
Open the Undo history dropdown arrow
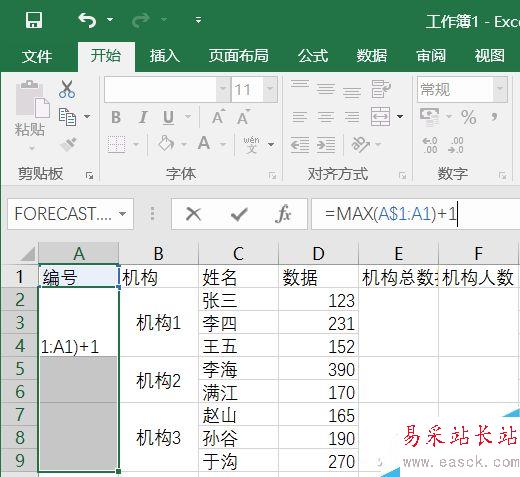(x=110, y=20)
